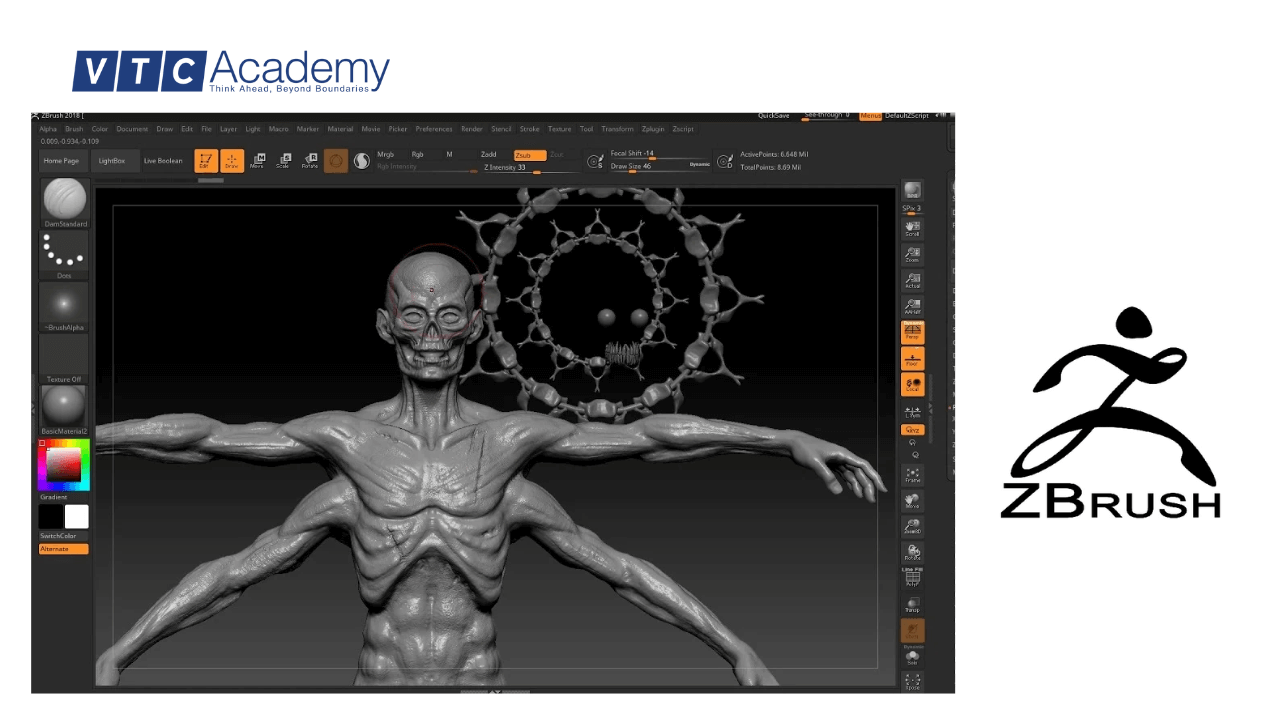Click the Gizmo 3D round icon
1280x720 pixels.
point(336,161)
